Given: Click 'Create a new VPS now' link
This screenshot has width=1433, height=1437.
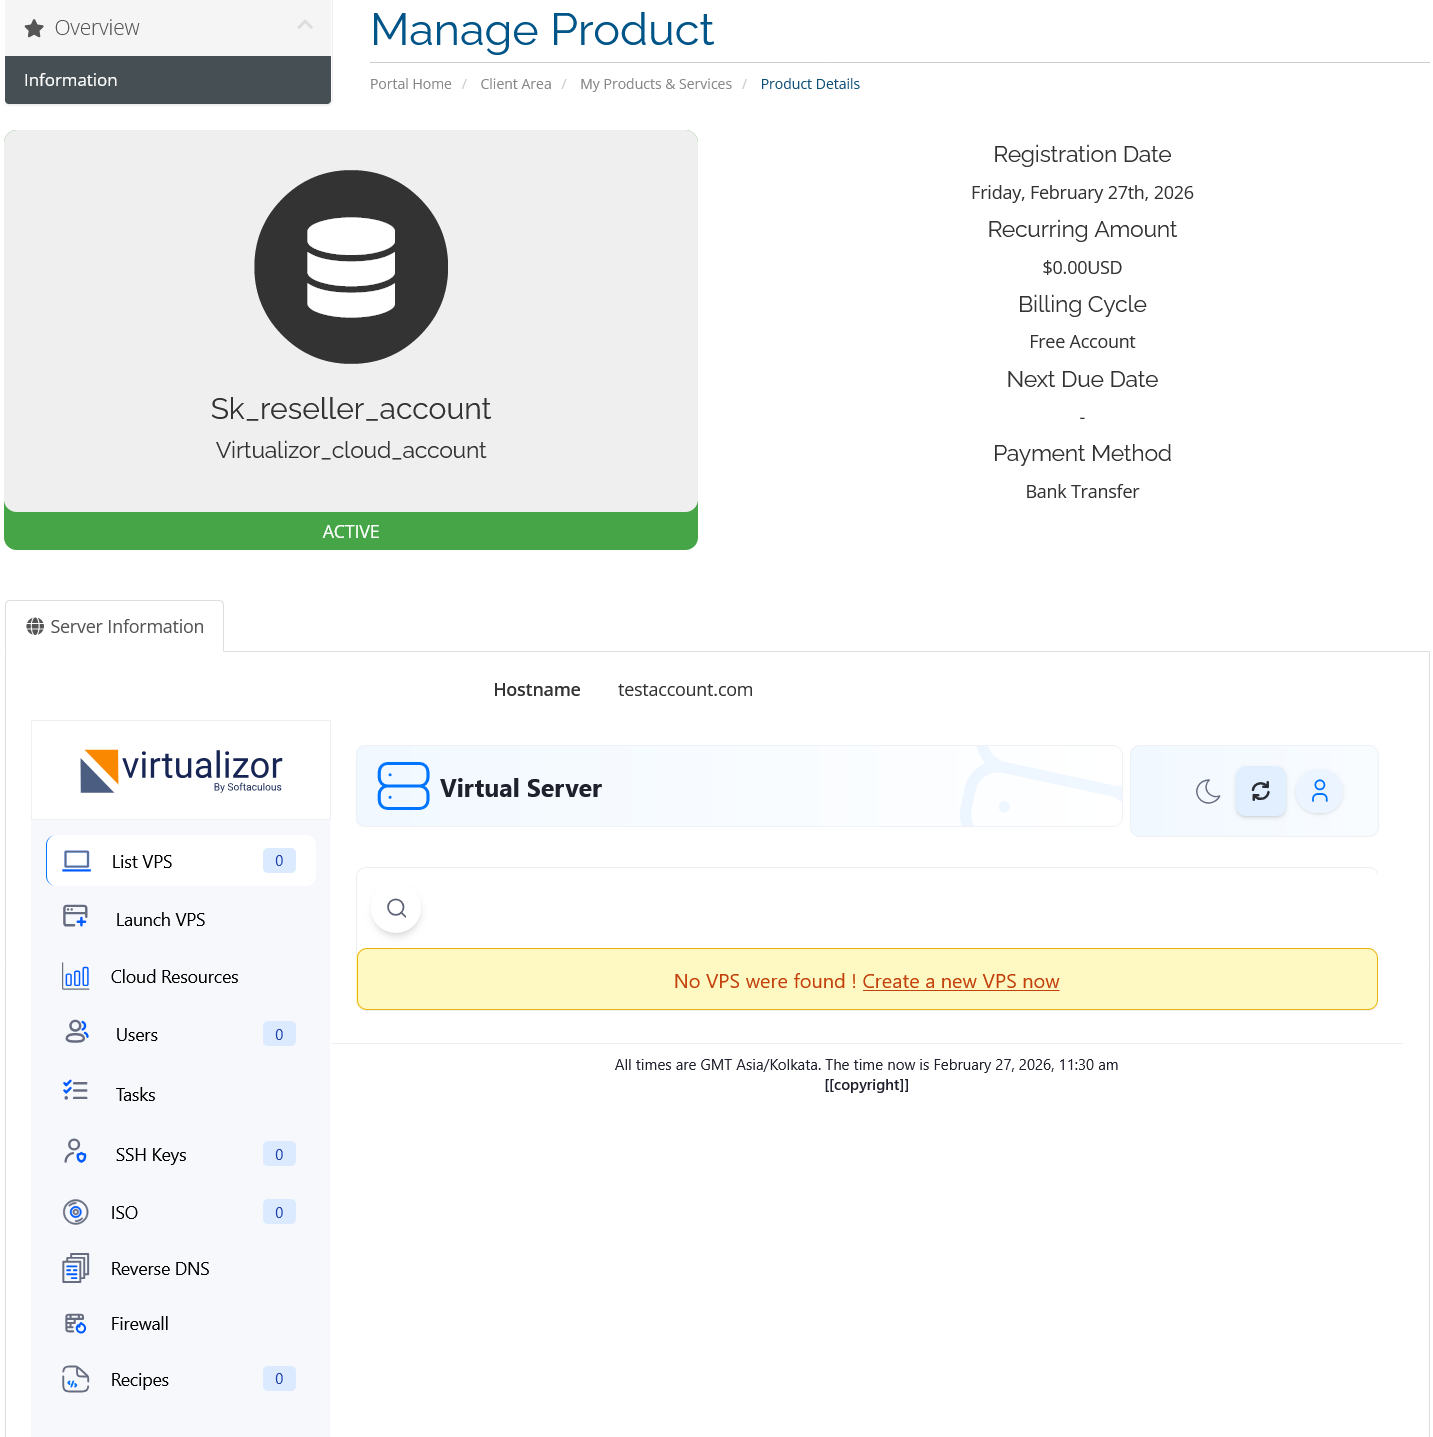Looking at the screenshot, I should (x=960, y=981).
